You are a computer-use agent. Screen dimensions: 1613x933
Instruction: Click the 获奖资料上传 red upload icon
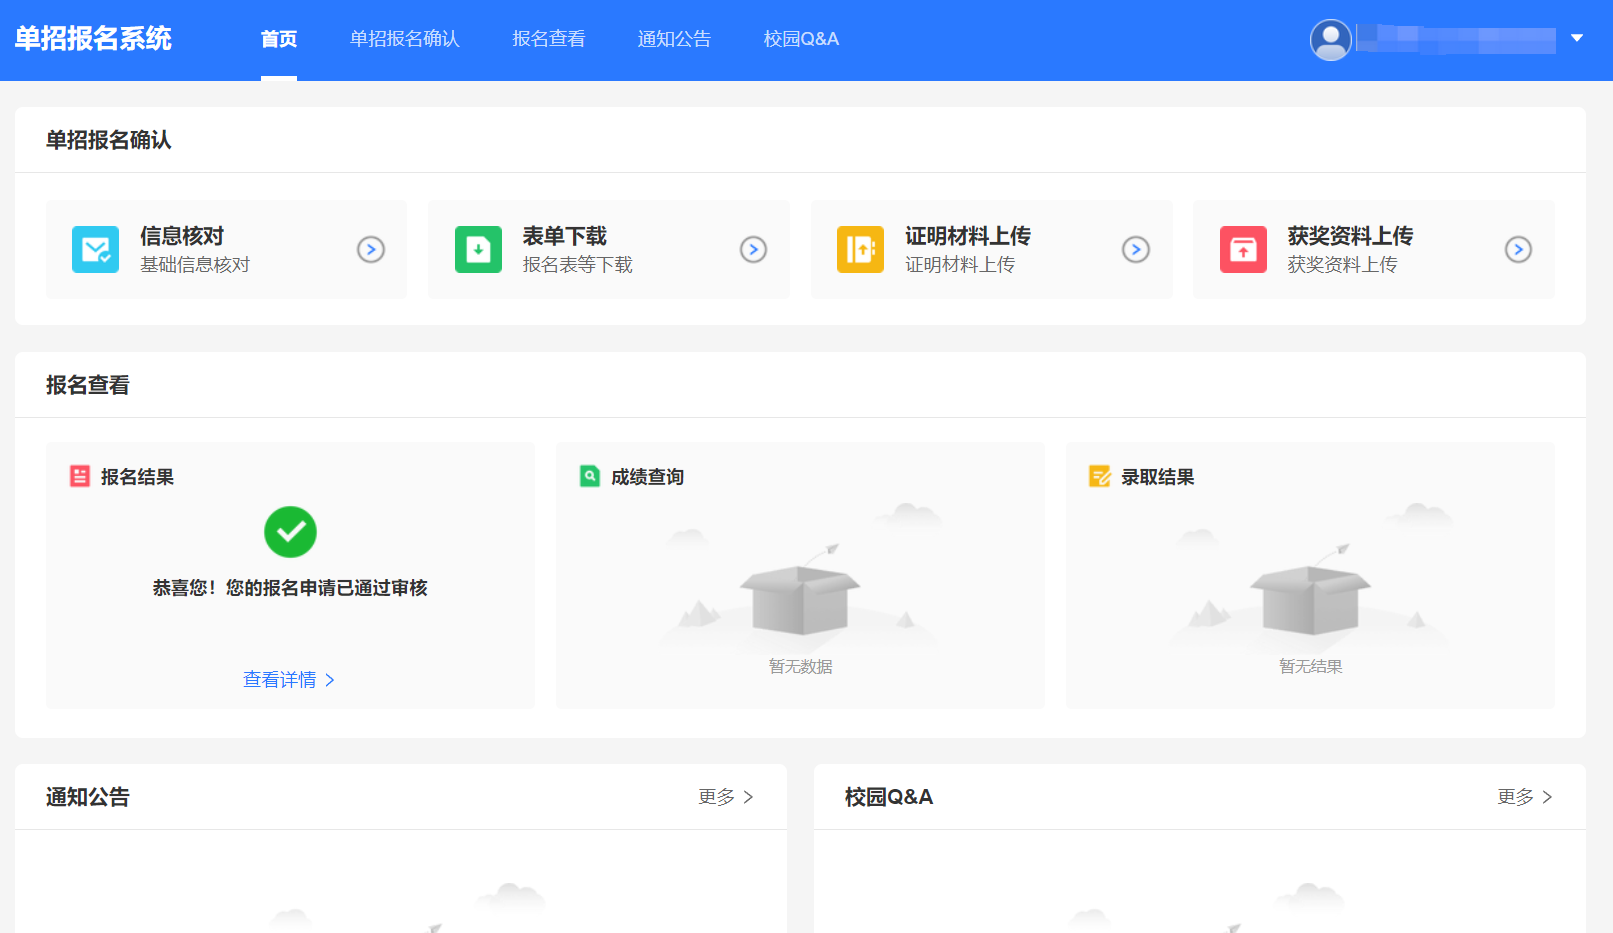(x=1243, y=249)
